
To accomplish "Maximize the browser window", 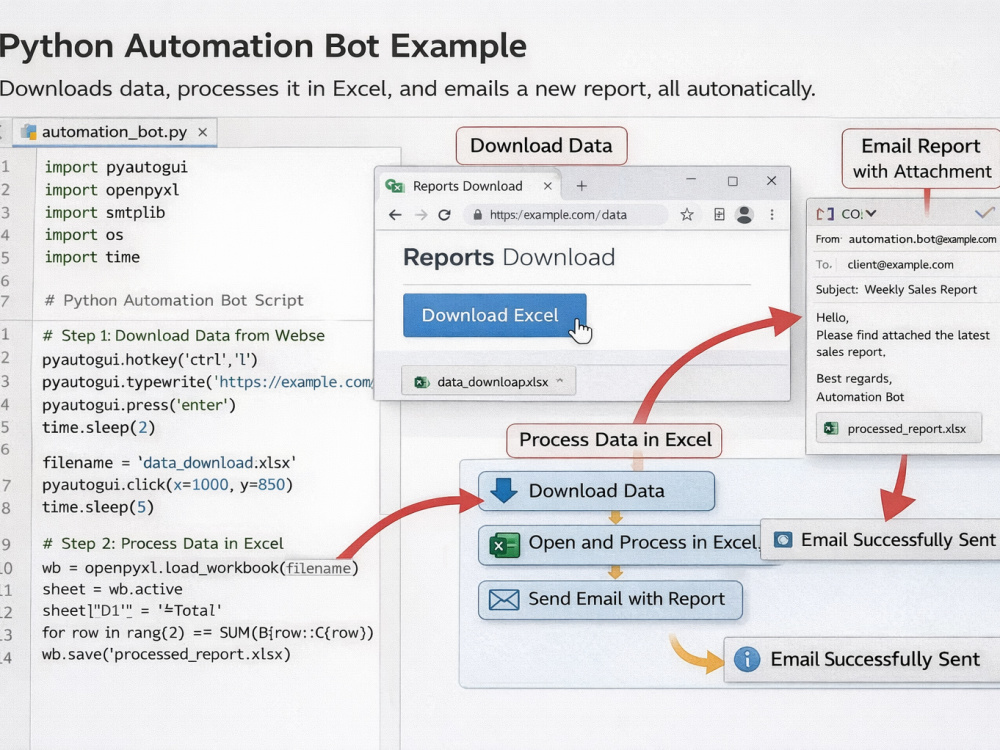I will point(732,181).
